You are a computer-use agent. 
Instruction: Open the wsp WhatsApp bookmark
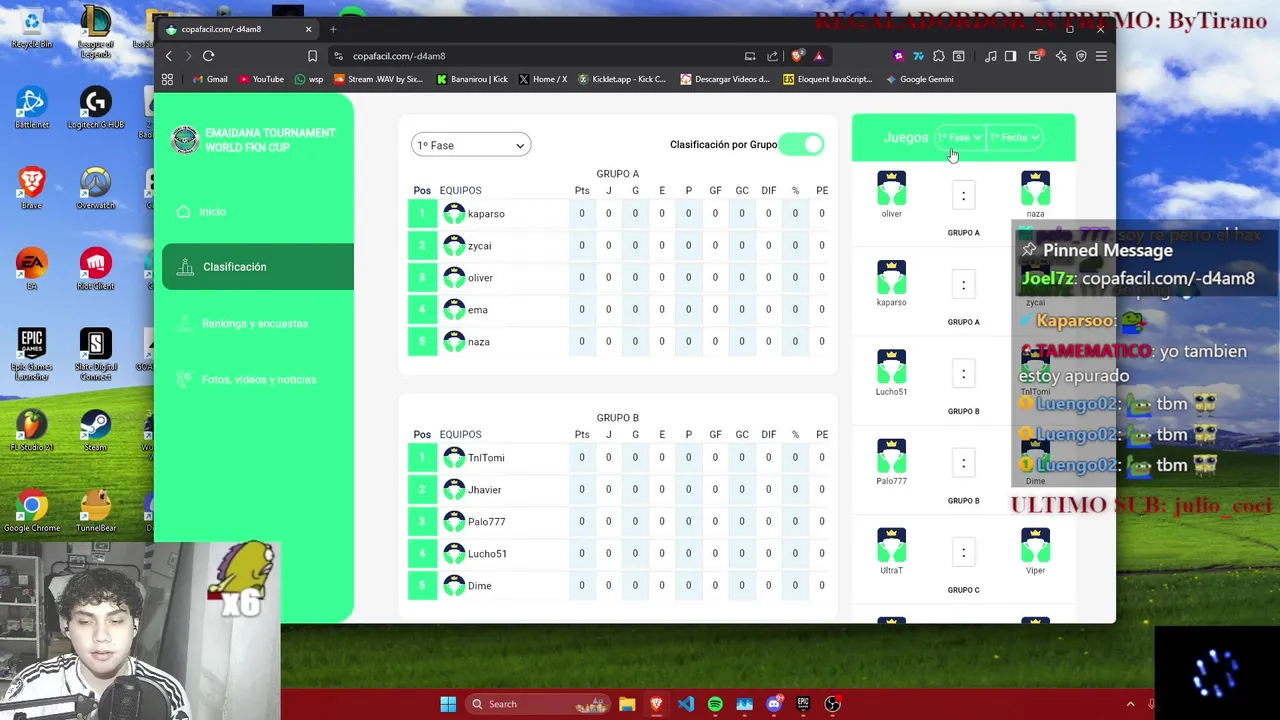(x=309, y=79)
